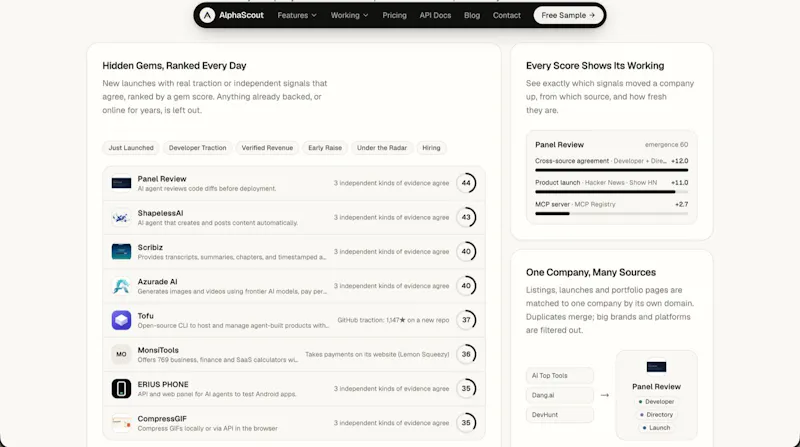Click the '+2.7' score value

tap(682, 204)
